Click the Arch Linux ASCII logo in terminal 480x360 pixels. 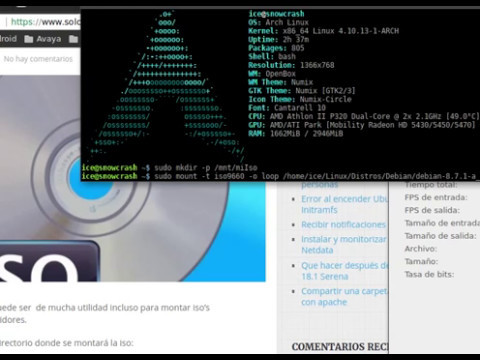click(x=166, y=85)
